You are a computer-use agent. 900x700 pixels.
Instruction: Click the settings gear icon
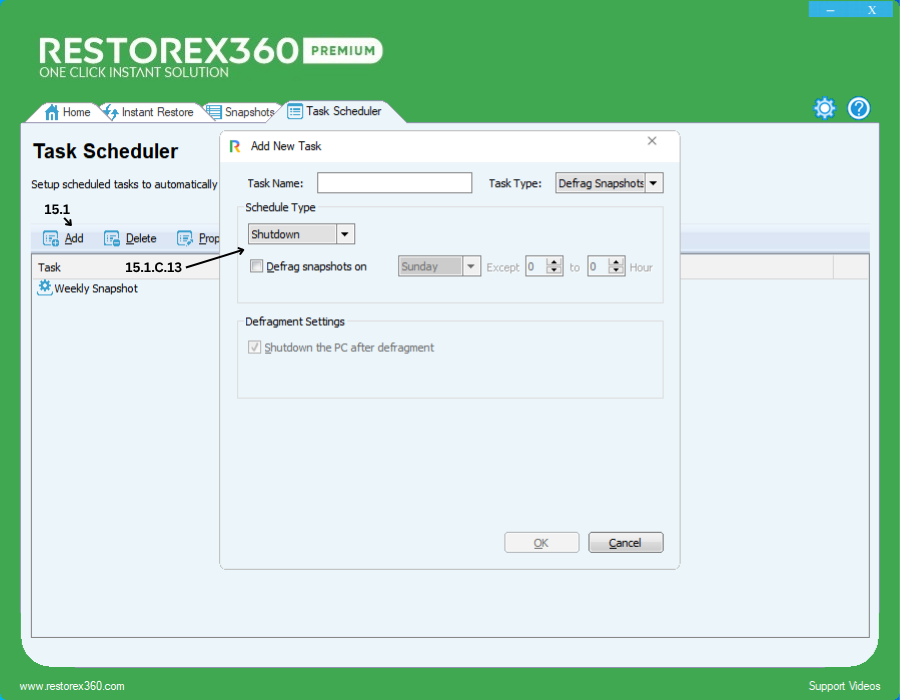tap(824, 108)
